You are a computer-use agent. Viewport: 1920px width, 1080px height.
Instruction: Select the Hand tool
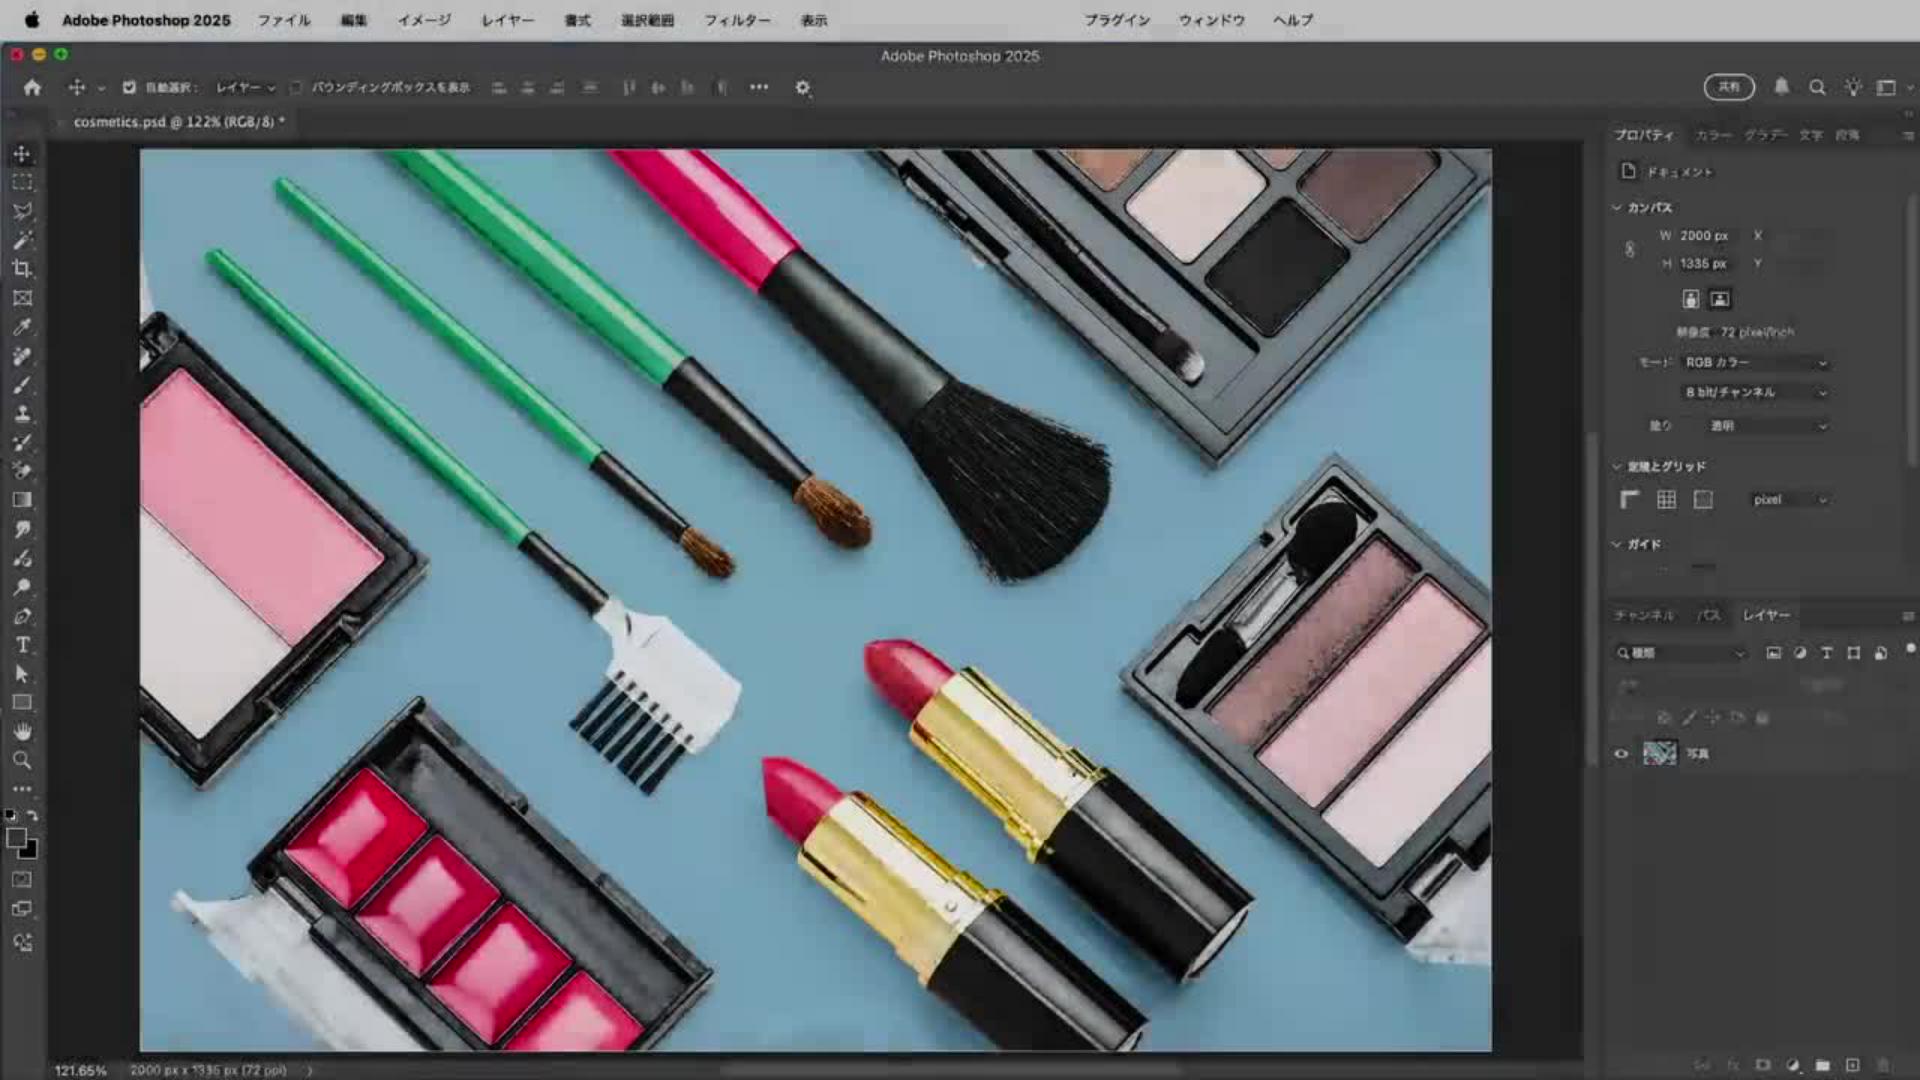tap(22, 732)
